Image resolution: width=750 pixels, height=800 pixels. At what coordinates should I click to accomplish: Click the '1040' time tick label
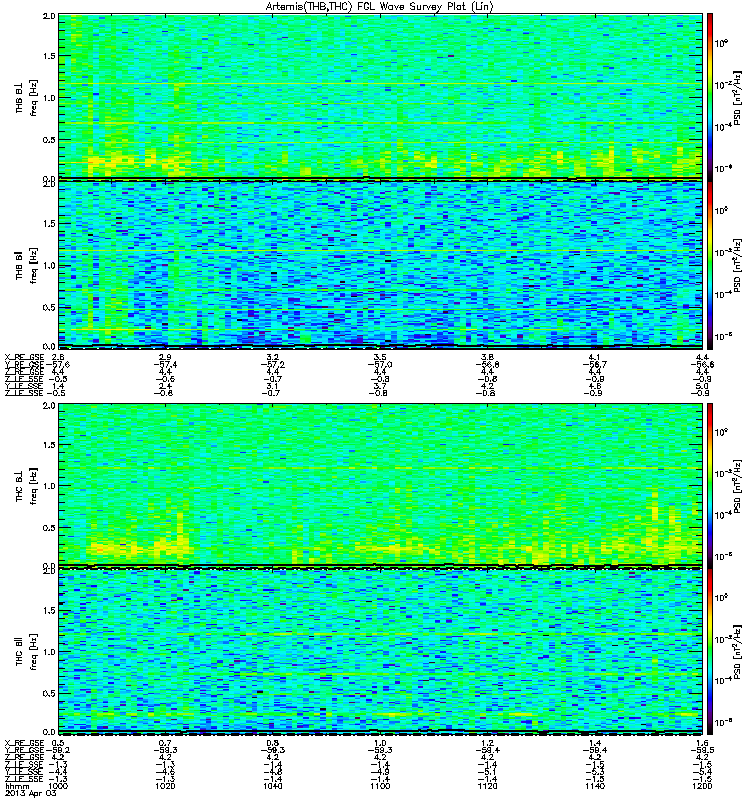point(273,786)
